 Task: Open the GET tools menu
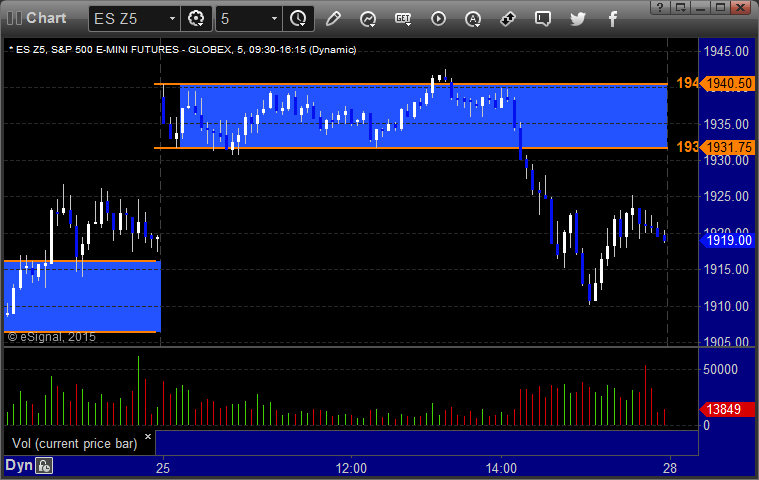point(403,19)
